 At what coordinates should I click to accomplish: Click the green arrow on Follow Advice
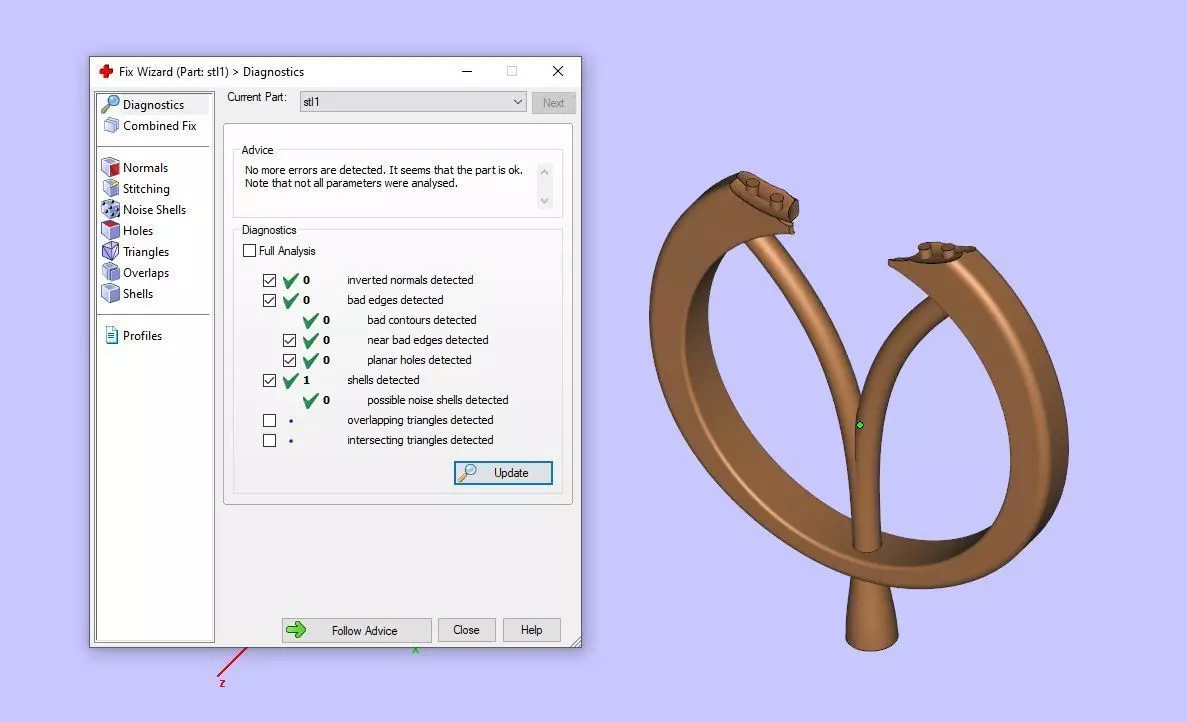[x=296, y=630]
